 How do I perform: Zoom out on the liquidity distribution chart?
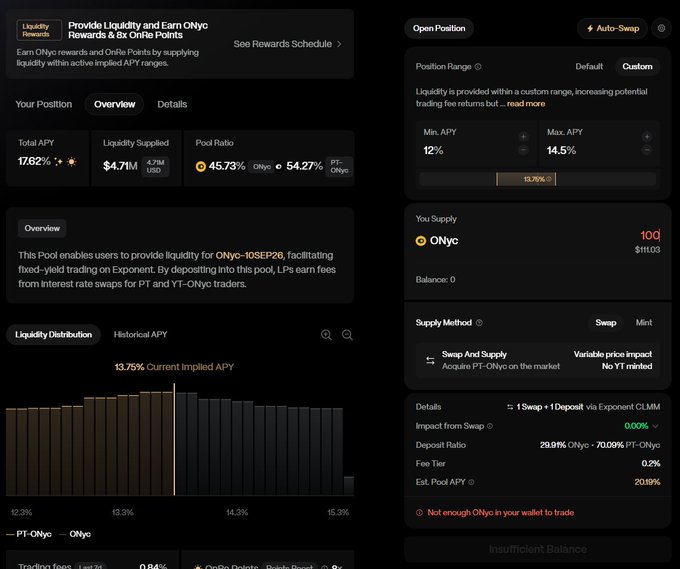pos(347,335)
